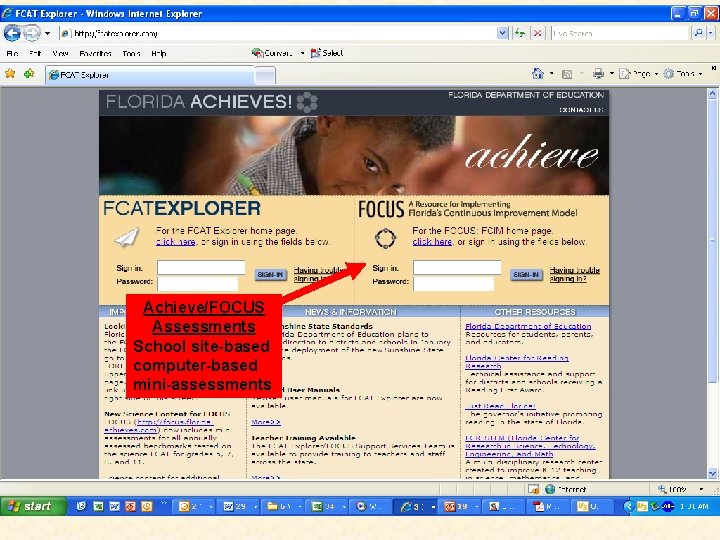Expand the address bar URL history dropdown

coord(502,33)
